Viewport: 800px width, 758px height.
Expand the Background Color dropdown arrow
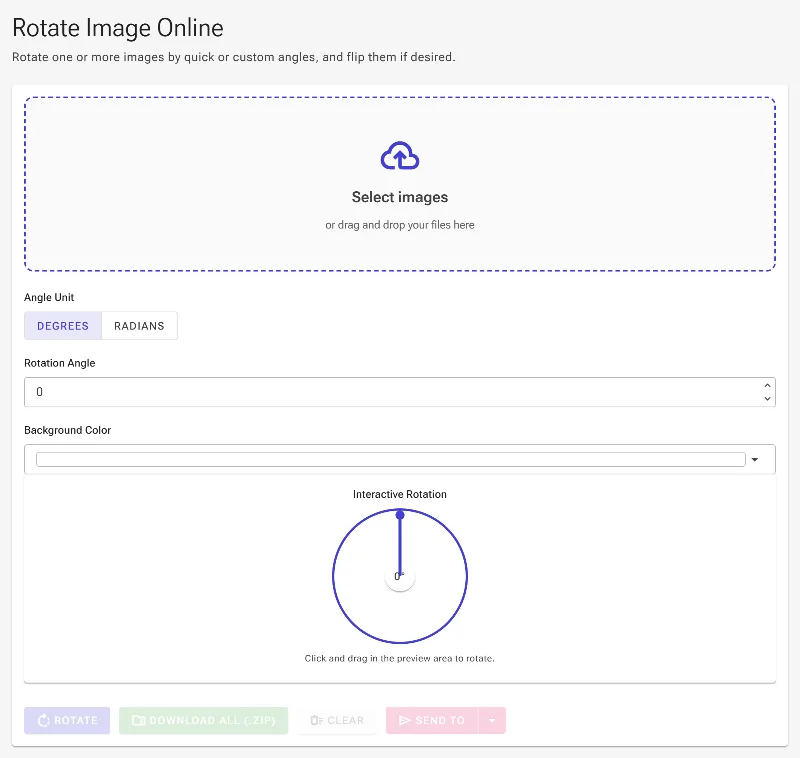click(755, 460)
